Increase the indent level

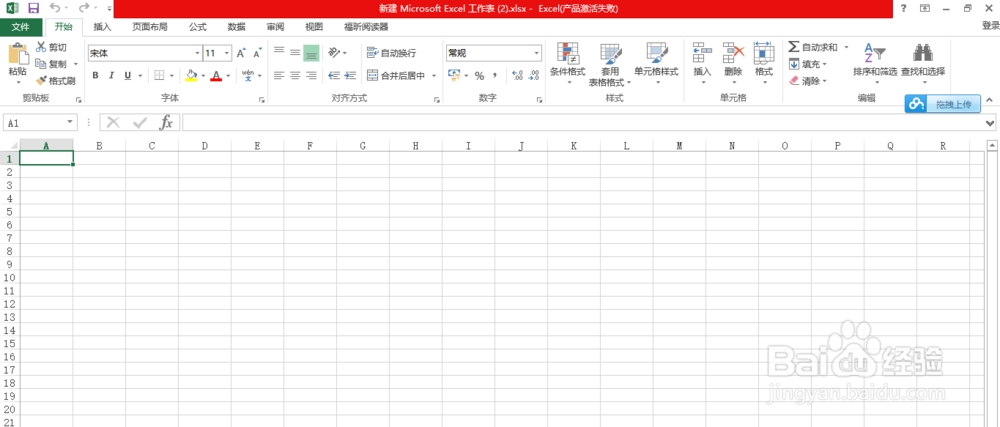tap(349, 75)
